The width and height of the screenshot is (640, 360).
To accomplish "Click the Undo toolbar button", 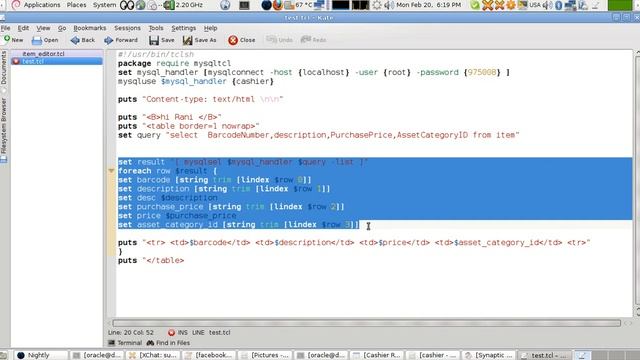I will pyautogui.click(x=280, y=40).
